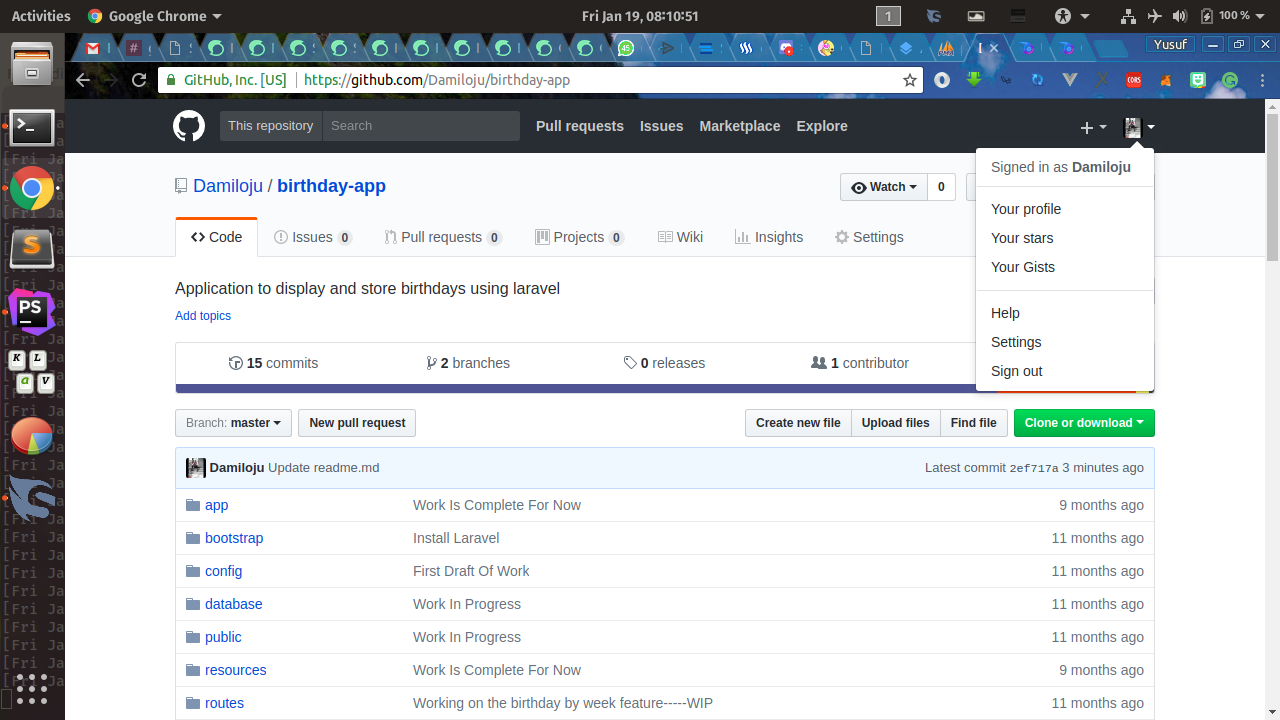Select the Code tab
The height and width of the screenshot is (720, 1280).
click(216, 237)
